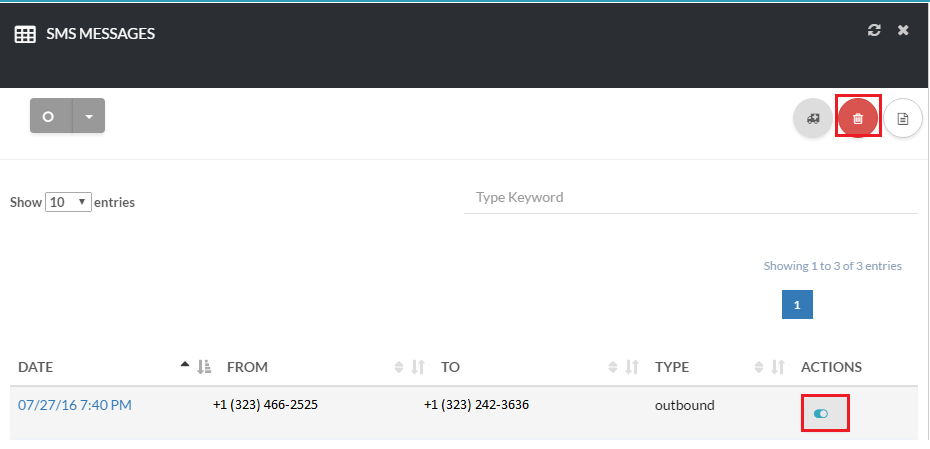Screen dimensions: 930x449
Task: Click the Type Keyword search field
Action: (690, 198)
